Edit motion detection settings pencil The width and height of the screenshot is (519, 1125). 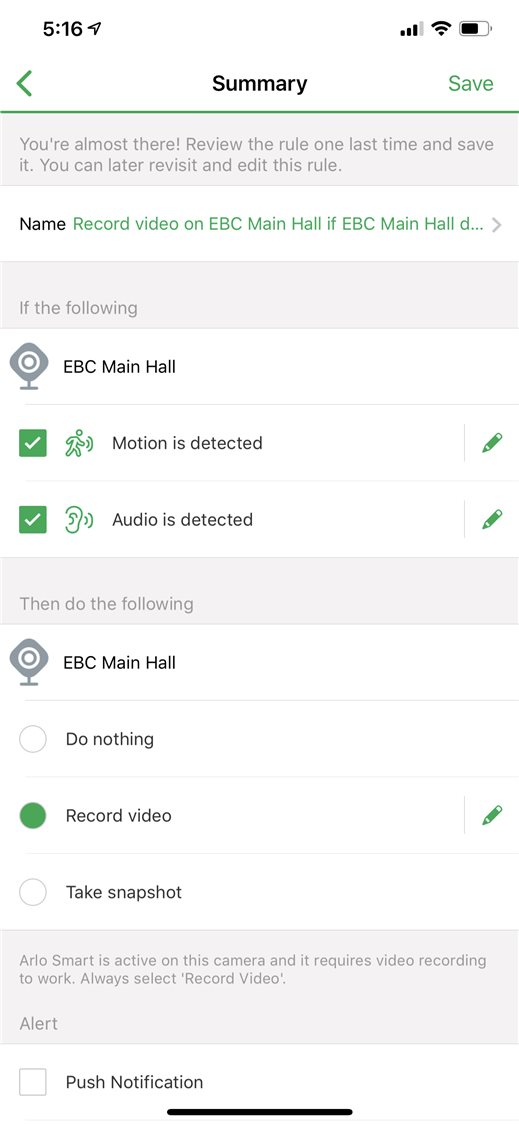tap(492, 443)
